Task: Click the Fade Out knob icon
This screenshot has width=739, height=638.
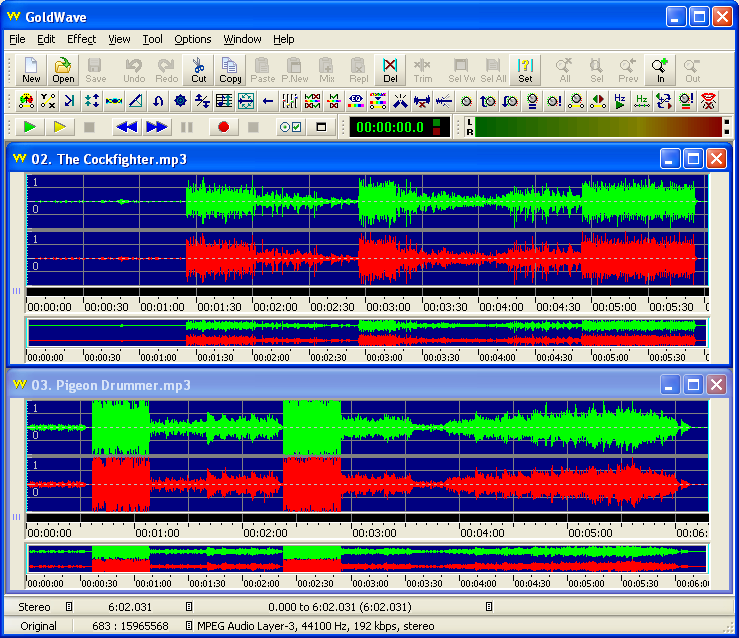Action: [510, 101]
